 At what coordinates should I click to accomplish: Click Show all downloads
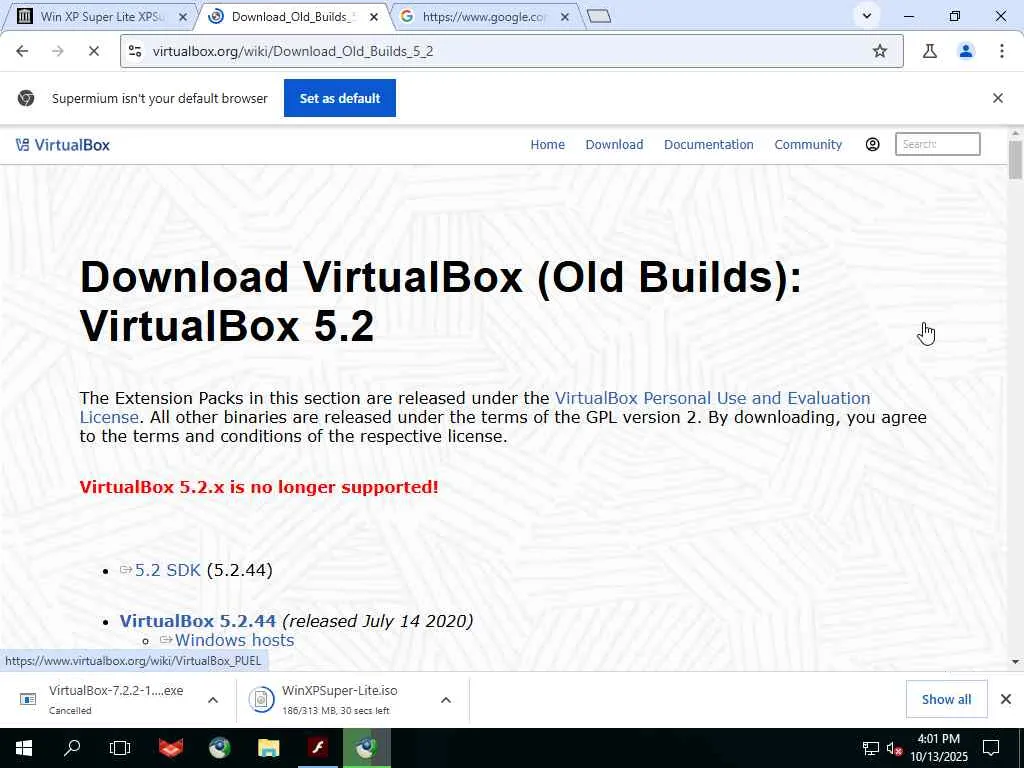946,699
